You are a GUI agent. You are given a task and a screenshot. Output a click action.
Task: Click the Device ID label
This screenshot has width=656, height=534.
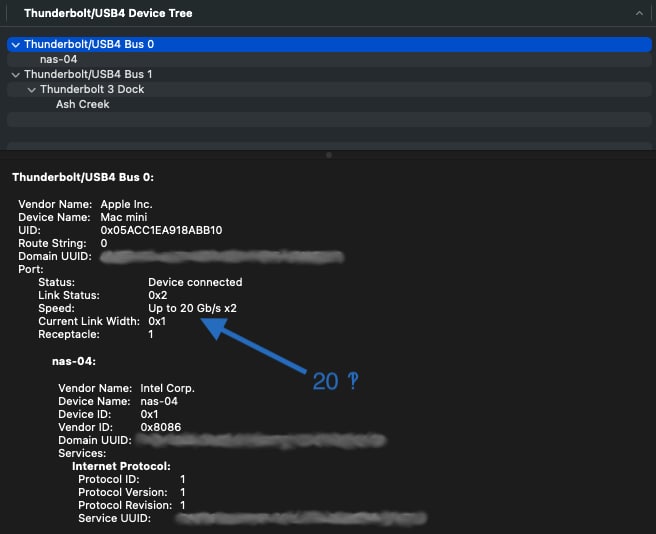tap(85, 414)
